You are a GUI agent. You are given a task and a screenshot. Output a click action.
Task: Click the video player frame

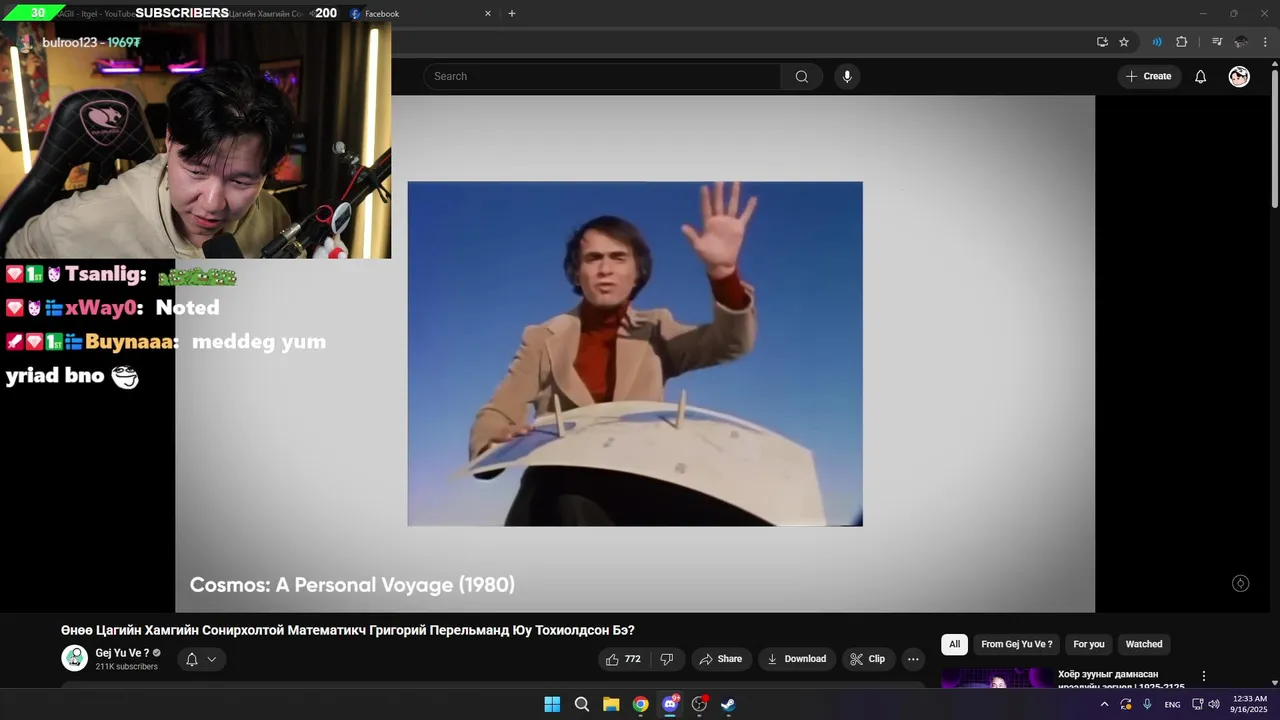click(635, 354)
